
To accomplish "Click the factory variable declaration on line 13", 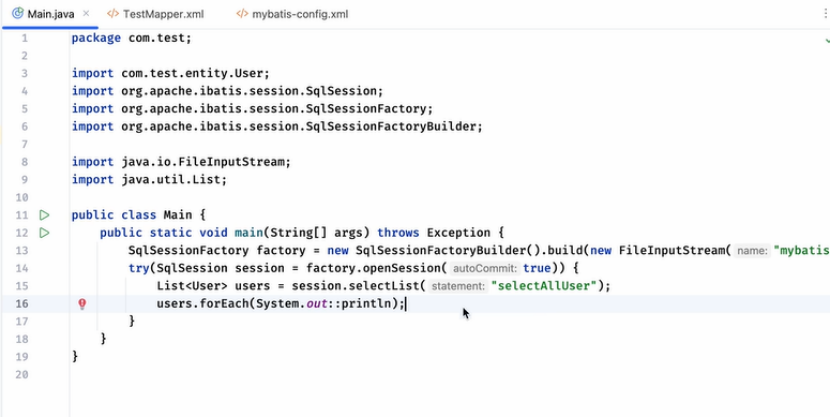I will pyautogui.click(x=281, y=250).
